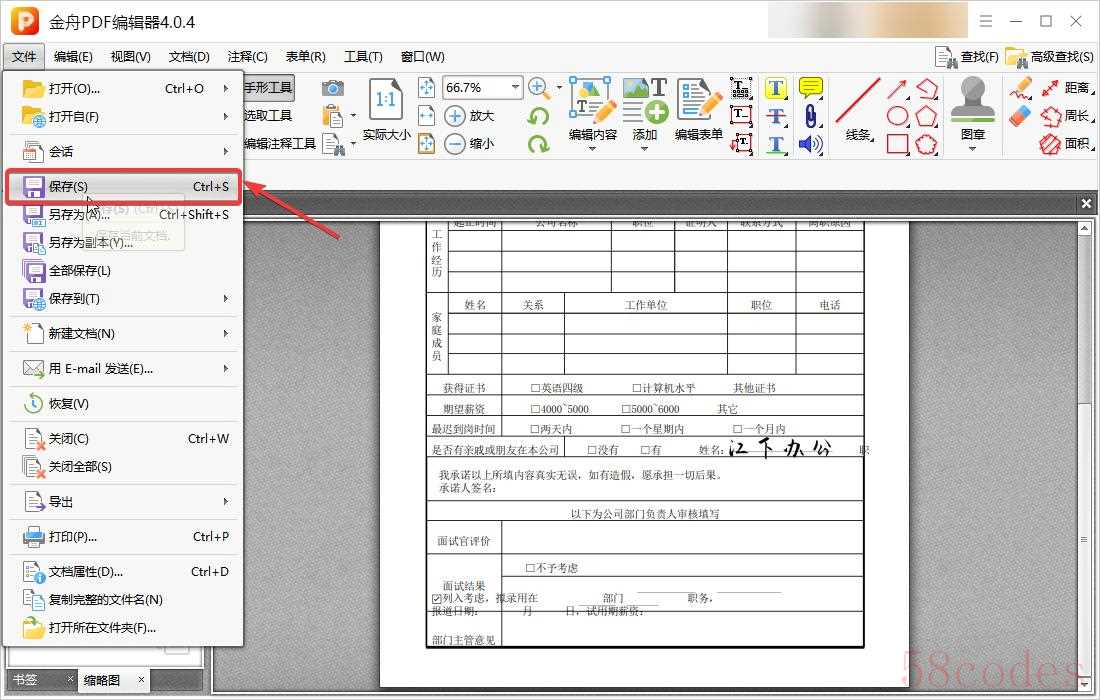1100x700 pixels.
Task: Click the eraser tool icon
Action: point(1019,116)
